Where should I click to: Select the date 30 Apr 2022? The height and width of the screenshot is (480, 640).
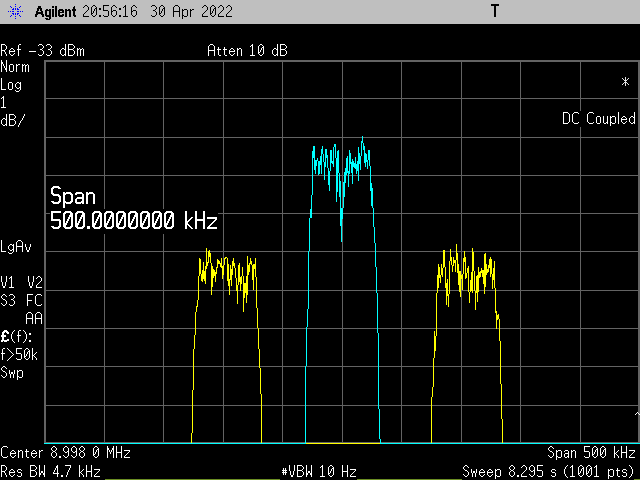tap(191, 11)
